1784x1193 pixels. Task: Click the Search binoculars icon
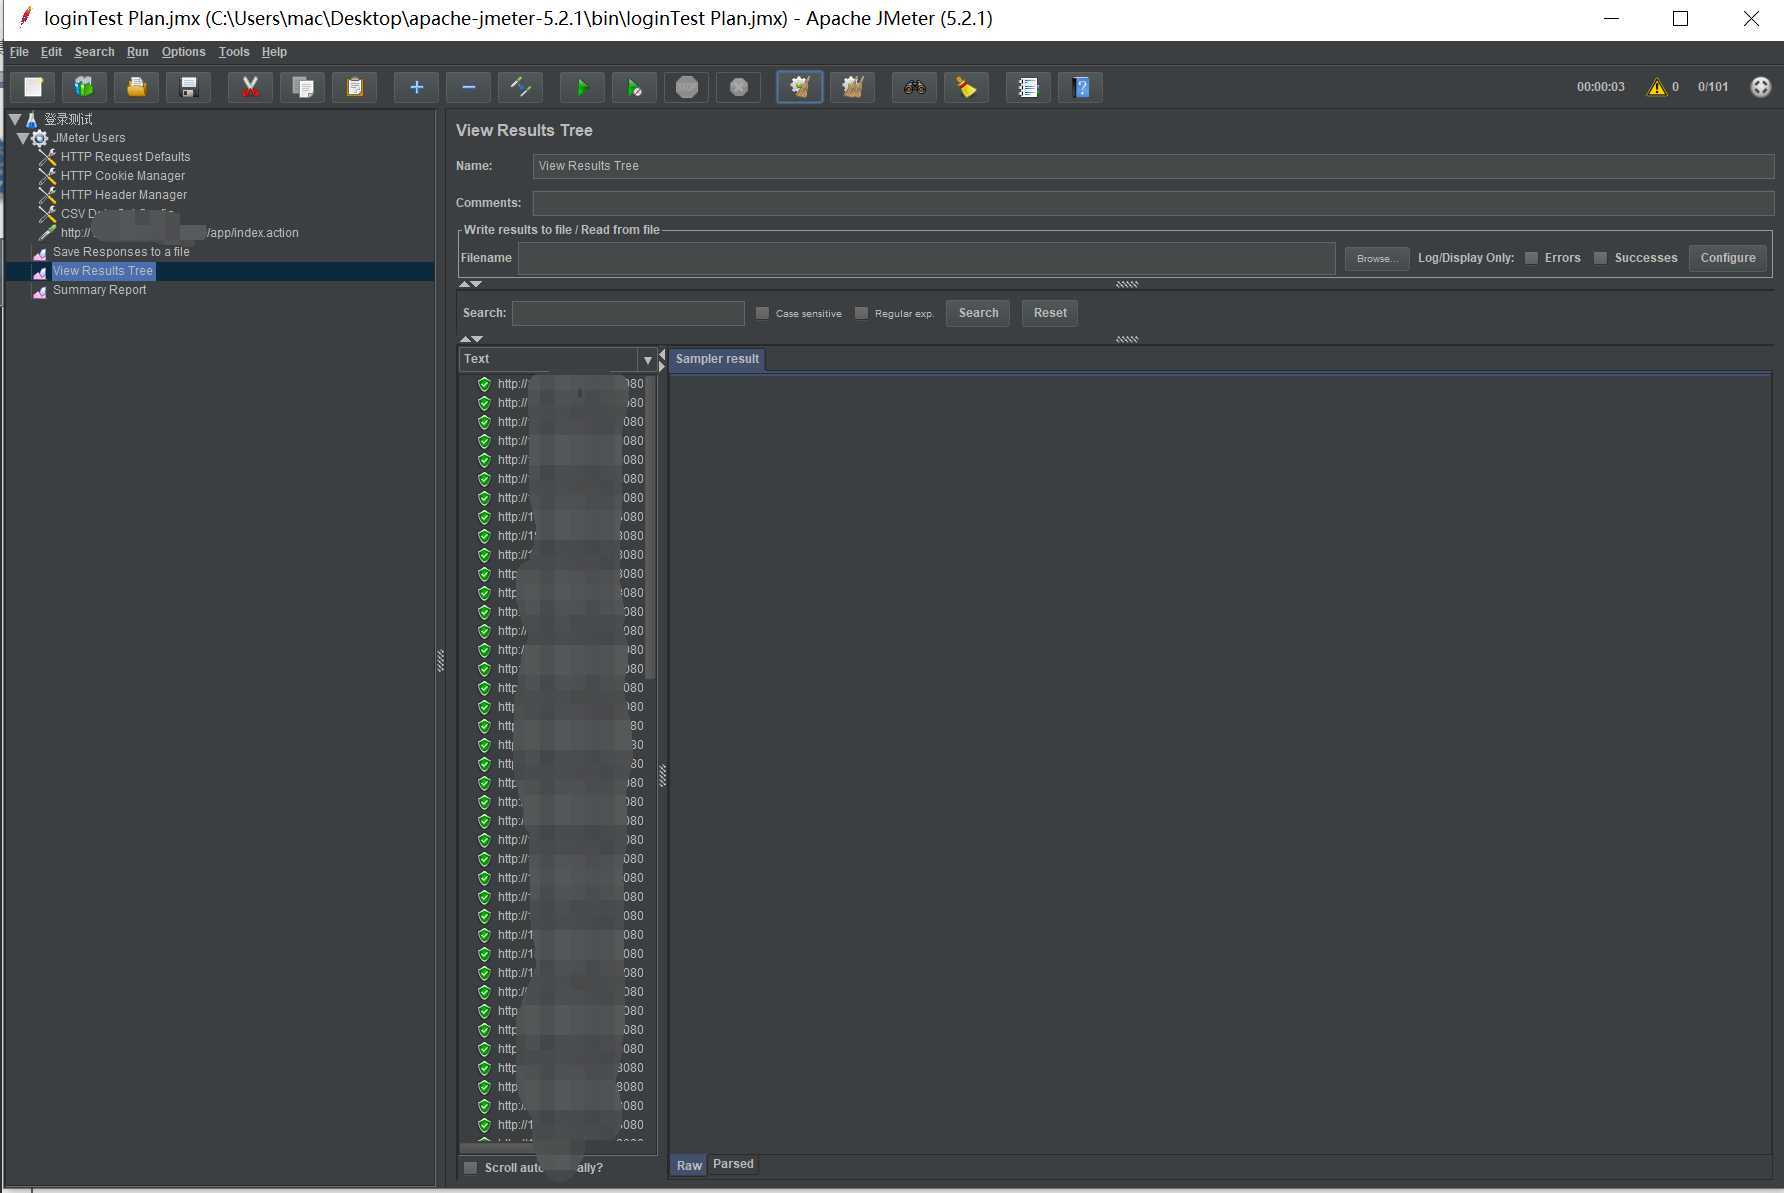[x=914, y=87]
